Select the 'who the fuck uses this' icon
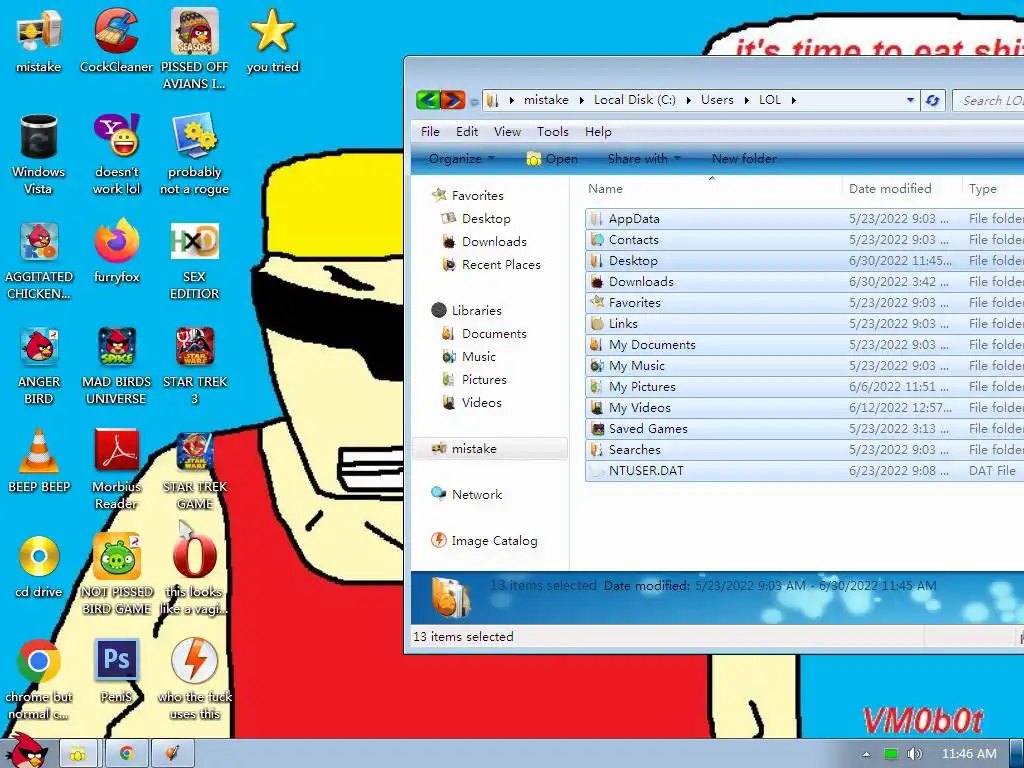The width and height of the screenshot is (1024, 768). [x=195, y=679]
